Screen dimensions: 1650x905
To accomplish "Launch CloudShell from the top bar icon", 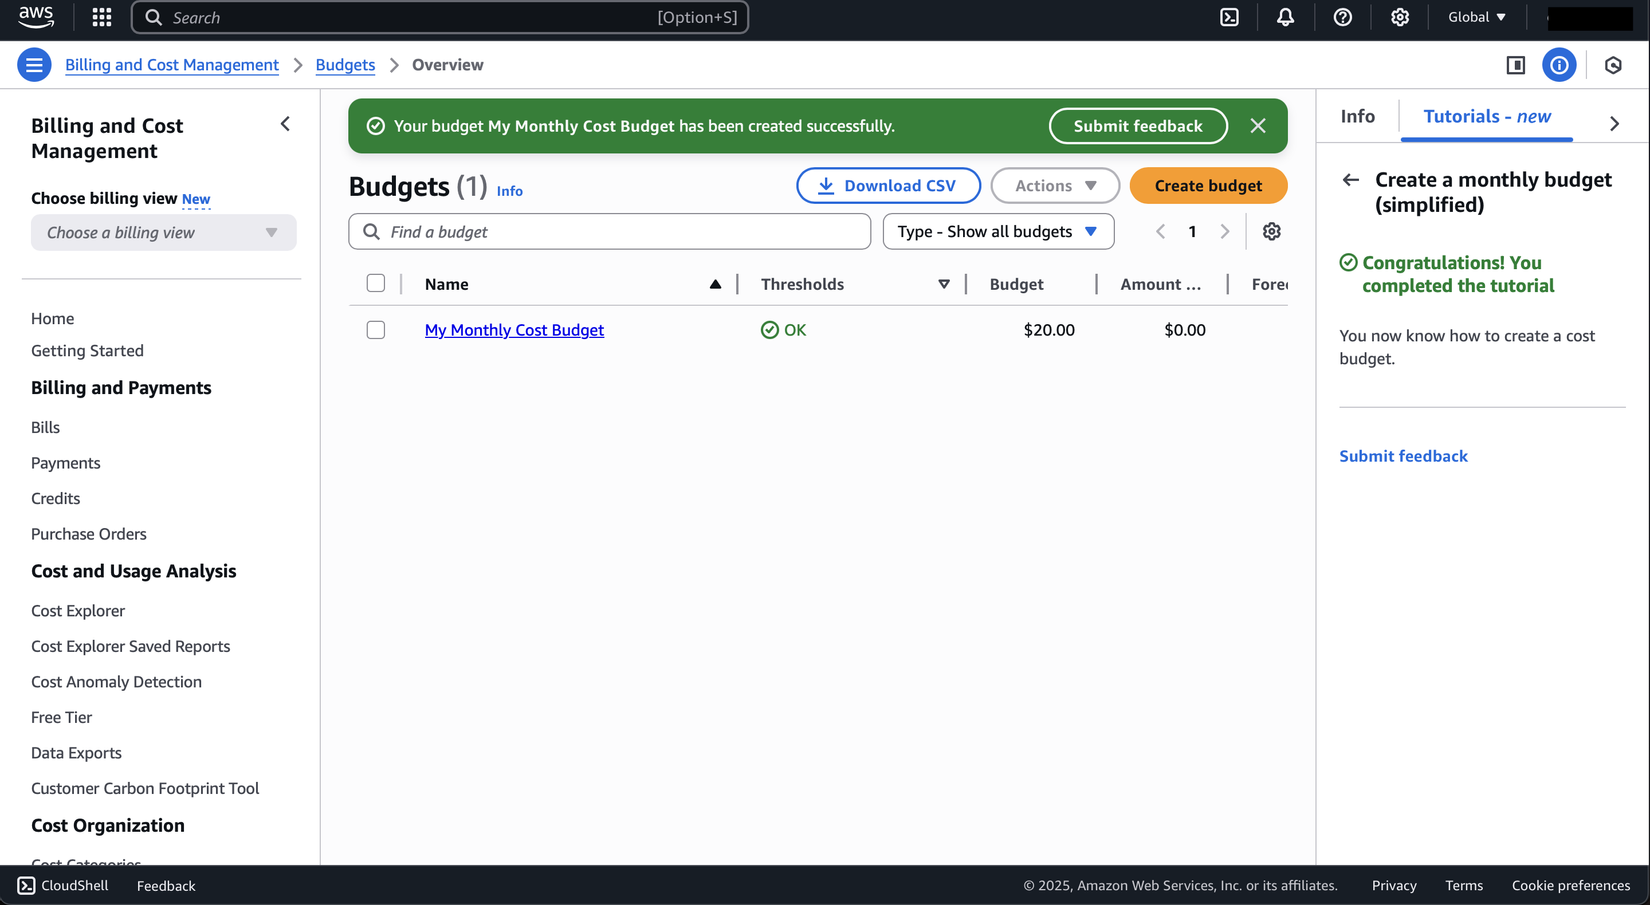I will 1229,17.
